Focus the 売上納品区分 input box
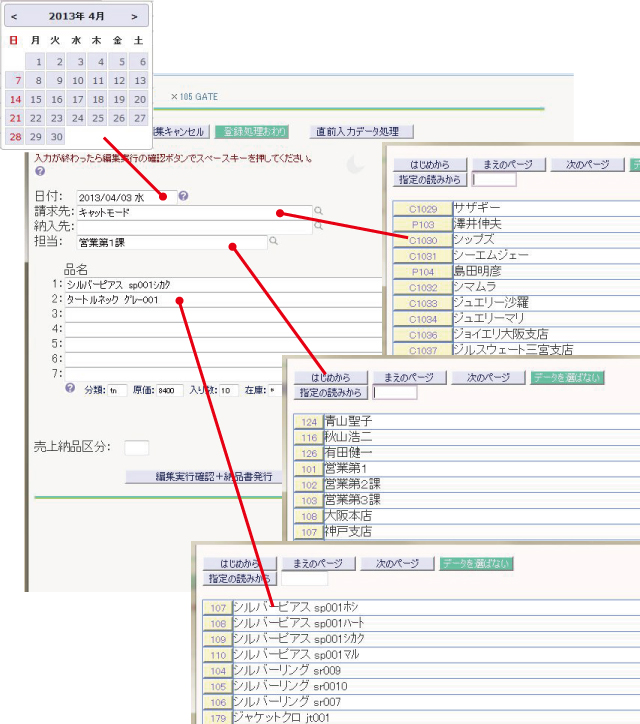Screen dimensions: 640x724 tap(137, 447)
